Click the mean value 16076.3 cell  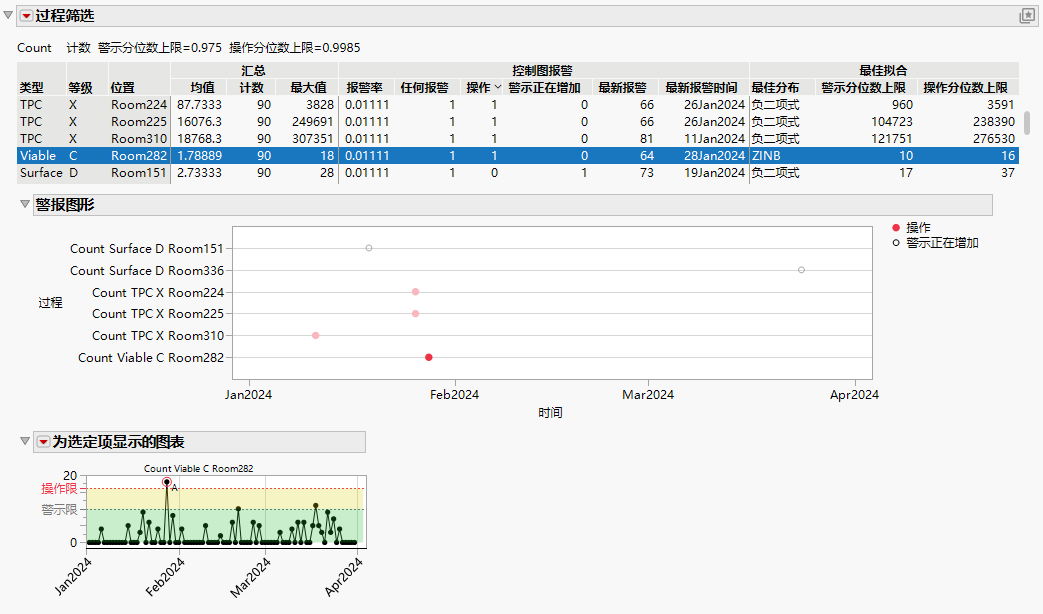199,122
